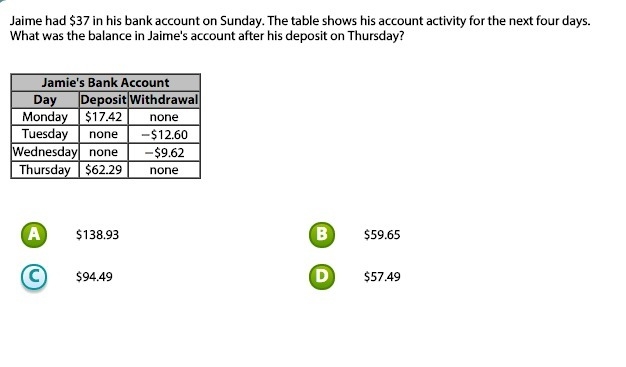
Task: Click the −$12.60 withdrawal cell
Action: (x=164, y=135)
